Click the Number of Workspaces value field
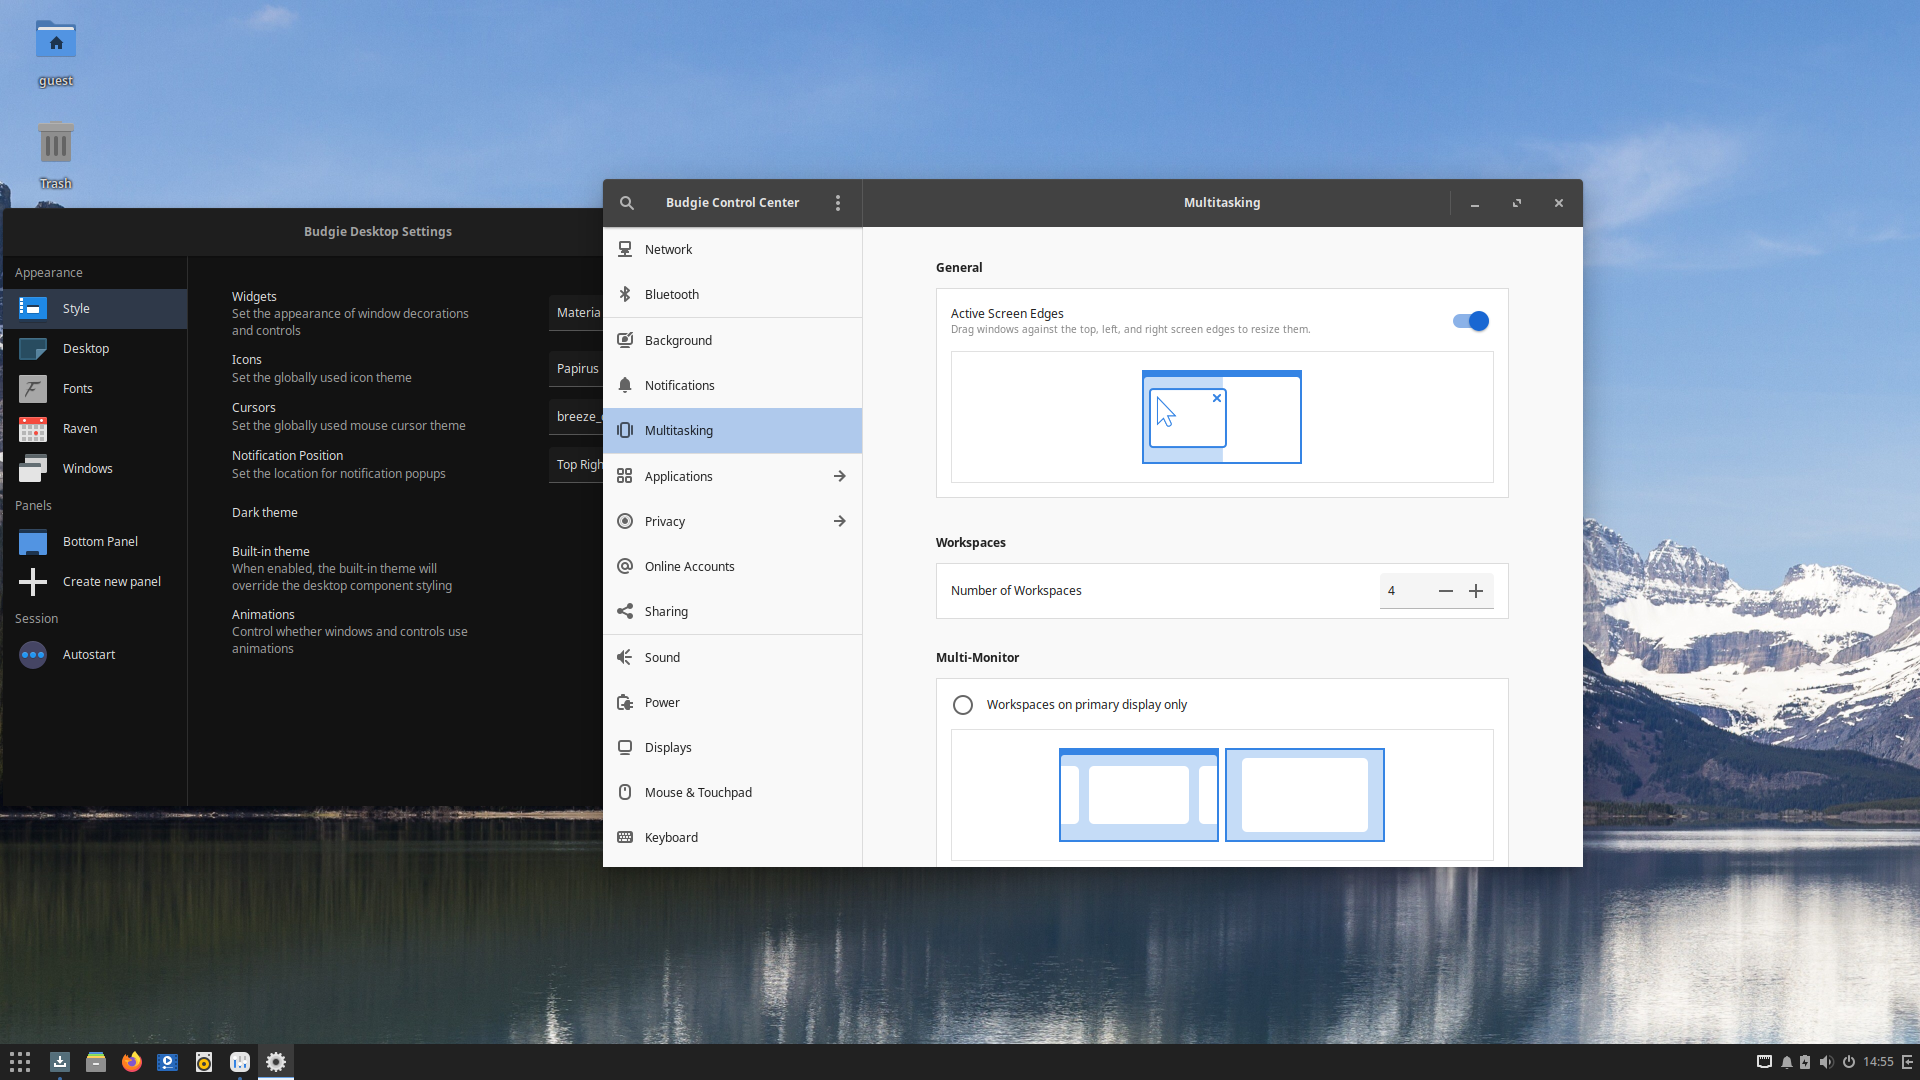This screenshot has width=1920, height=1080. coord(1405,591)
